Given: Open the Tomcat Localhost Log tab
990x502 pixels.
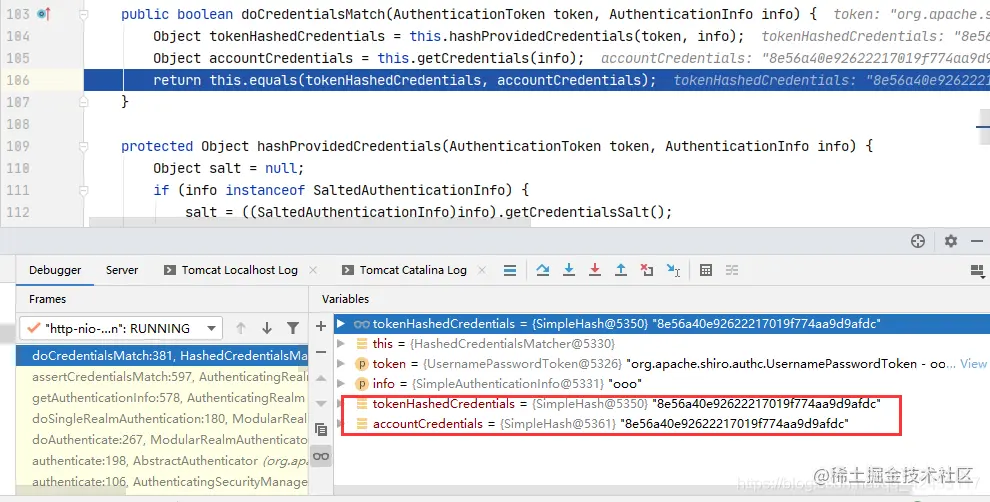Looking at the screenshot, I should tap(231, 270).
